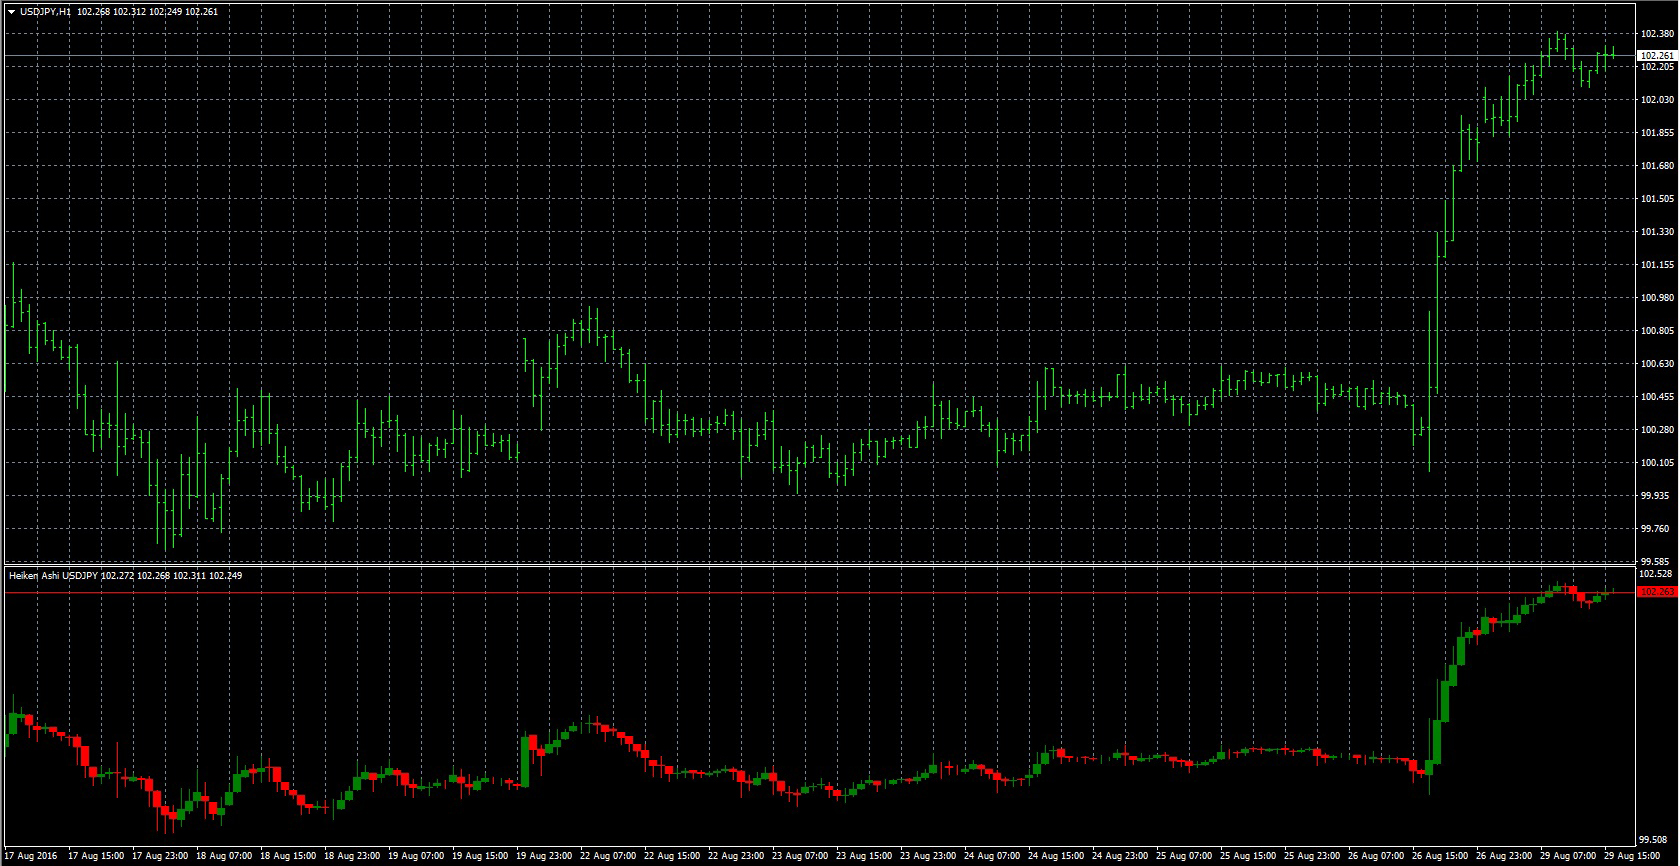The image size is (1680, 866).
Task: Click the 29 Aug 07:00 time label
Action: click(x=1568, y=857)
